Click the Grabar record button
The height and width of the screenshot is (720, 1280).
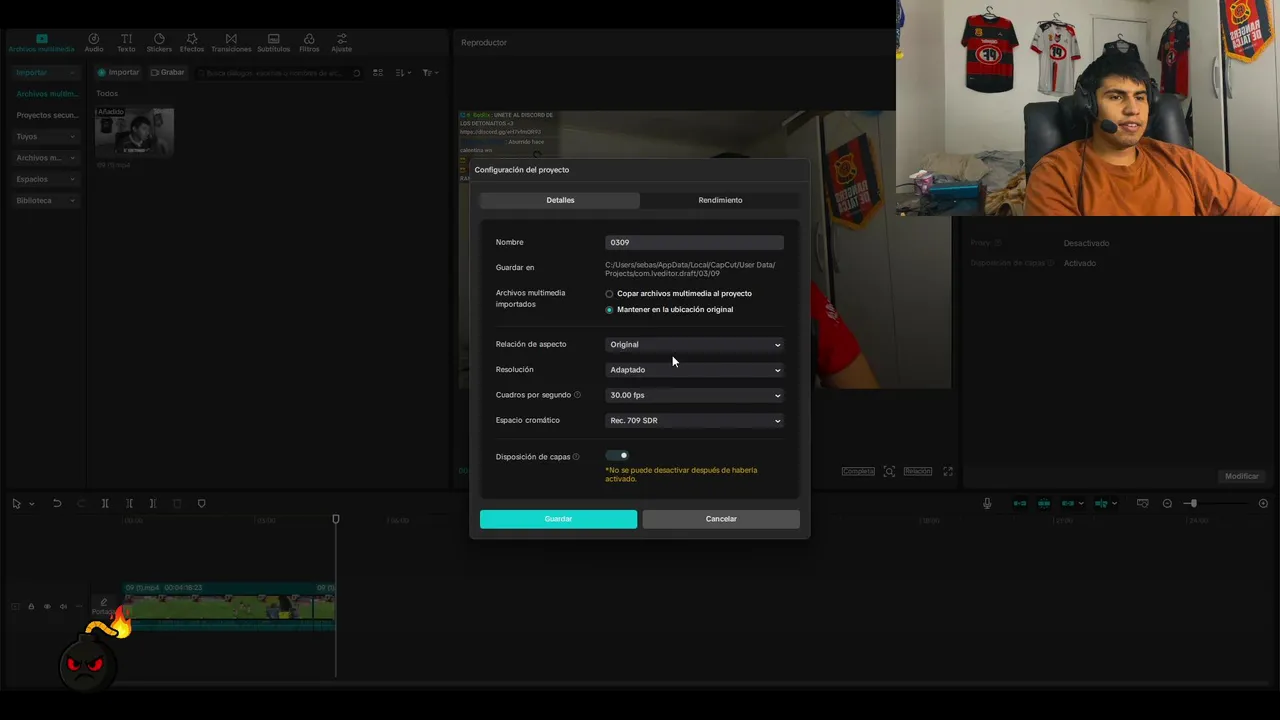click(x=167, y=73)
